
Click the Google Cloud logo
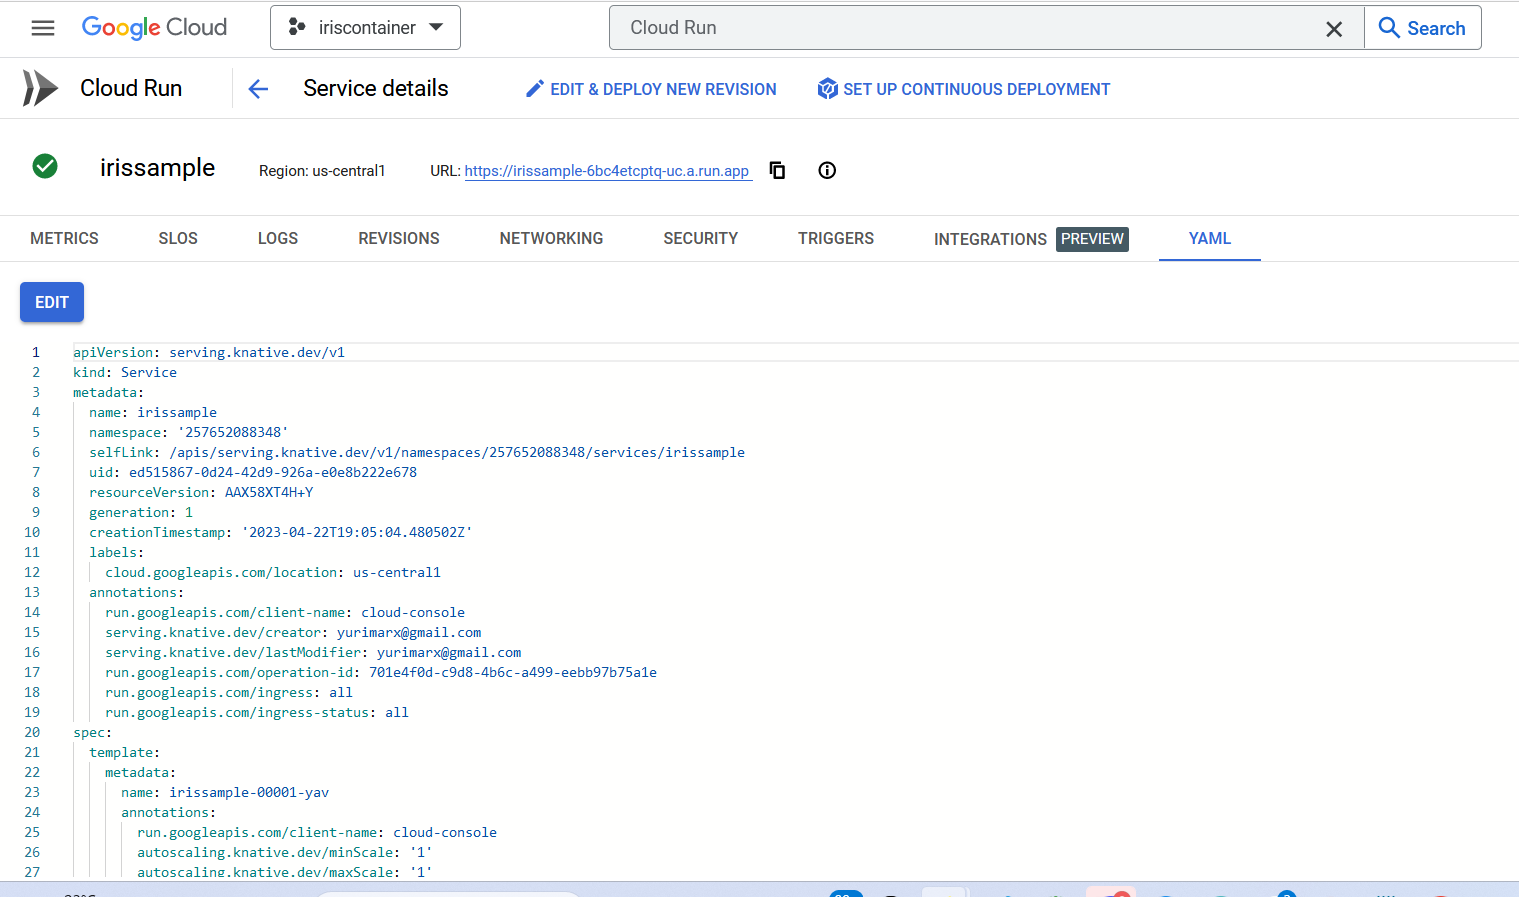pyautogui.click(x=154, y=28)
